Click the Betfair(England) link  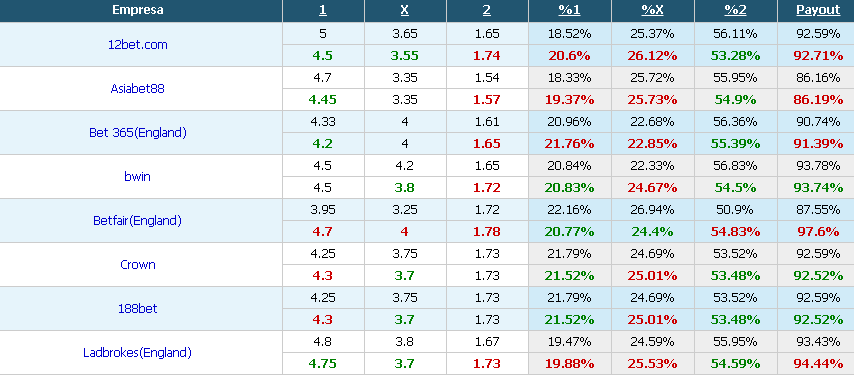coord(137,220)
